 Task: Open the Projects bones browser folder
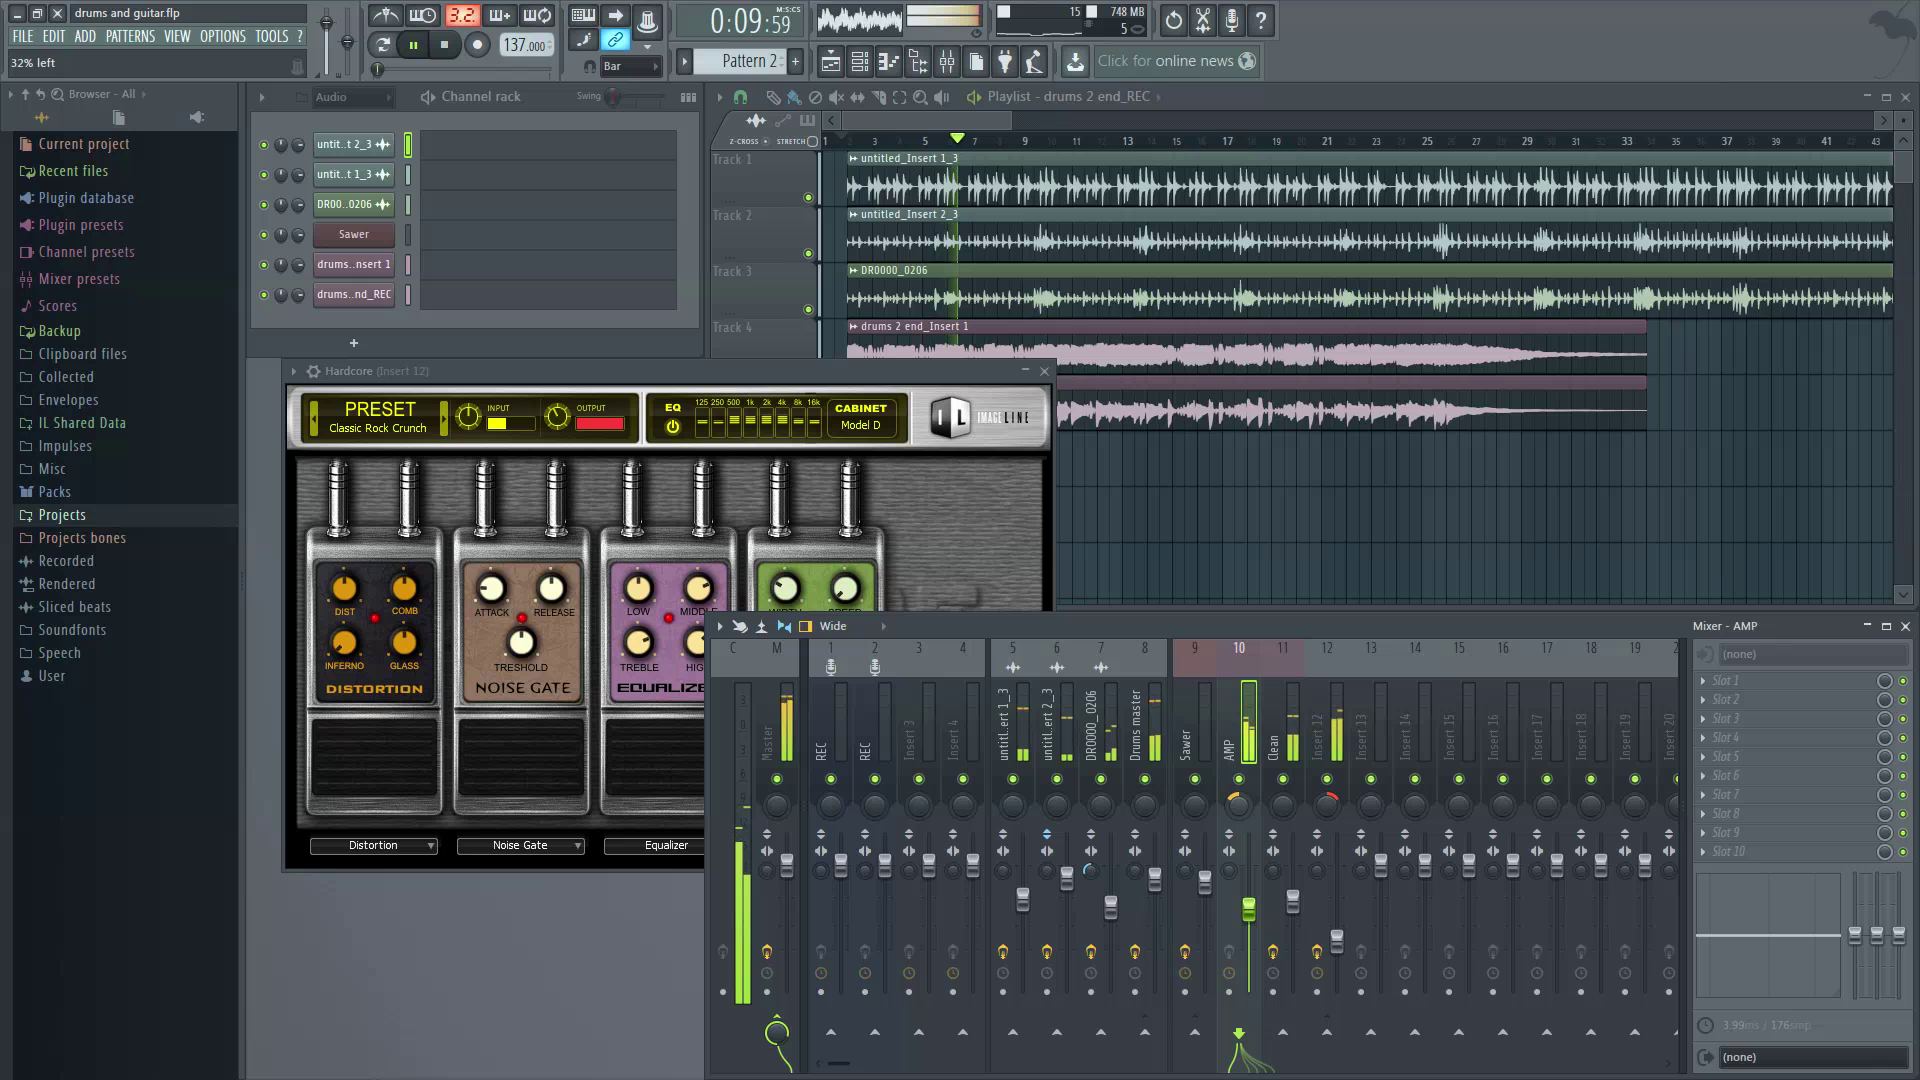82,538
